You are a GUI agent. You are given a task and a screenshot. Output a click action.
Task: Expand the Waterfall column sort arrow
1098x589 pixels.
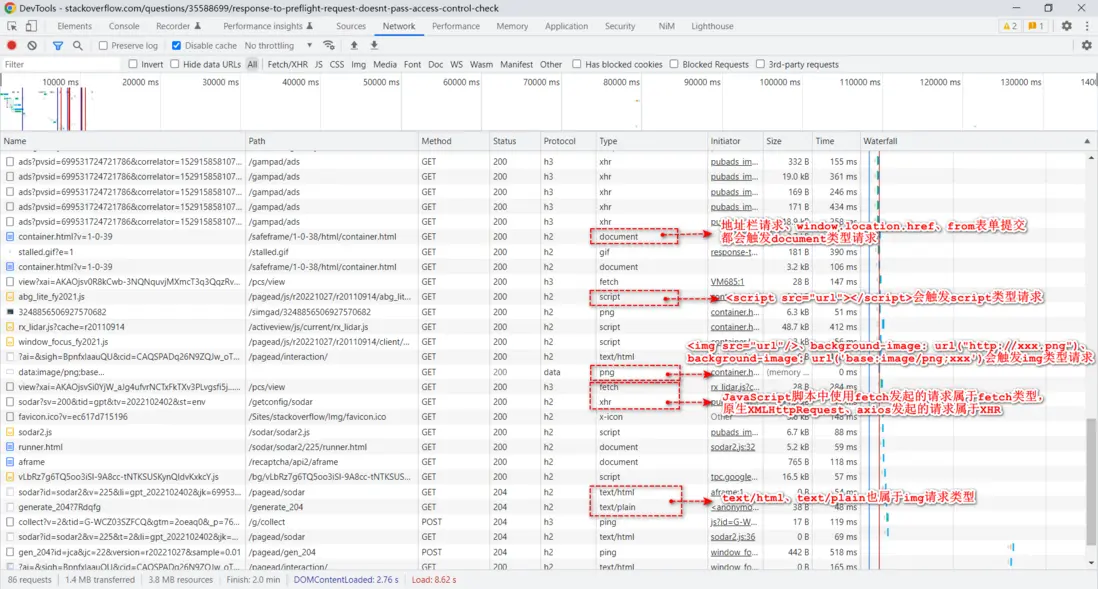(1087, 141)
